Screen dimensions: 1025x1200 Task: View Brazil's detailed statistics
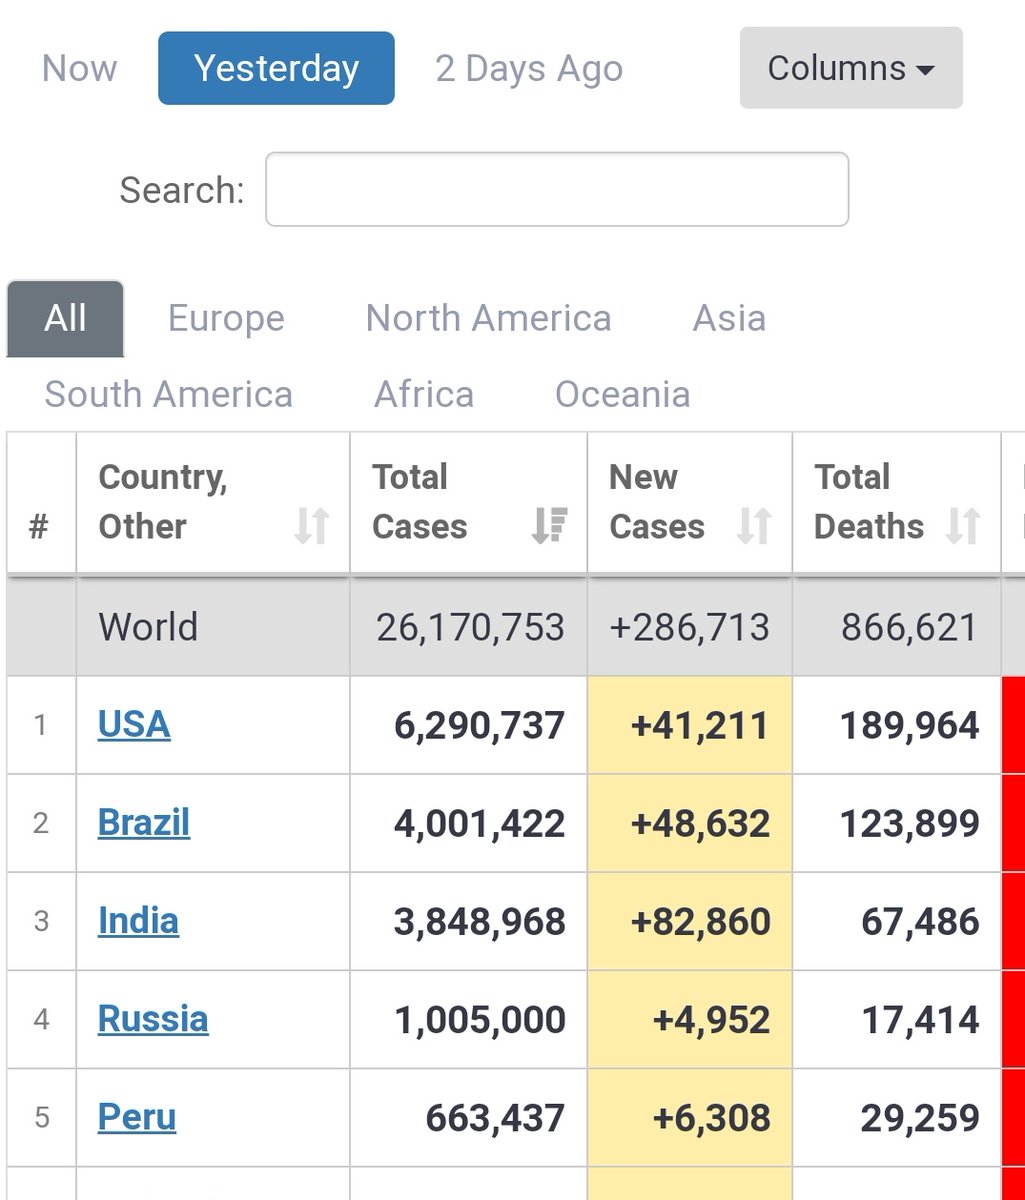(x=143, y=822)
